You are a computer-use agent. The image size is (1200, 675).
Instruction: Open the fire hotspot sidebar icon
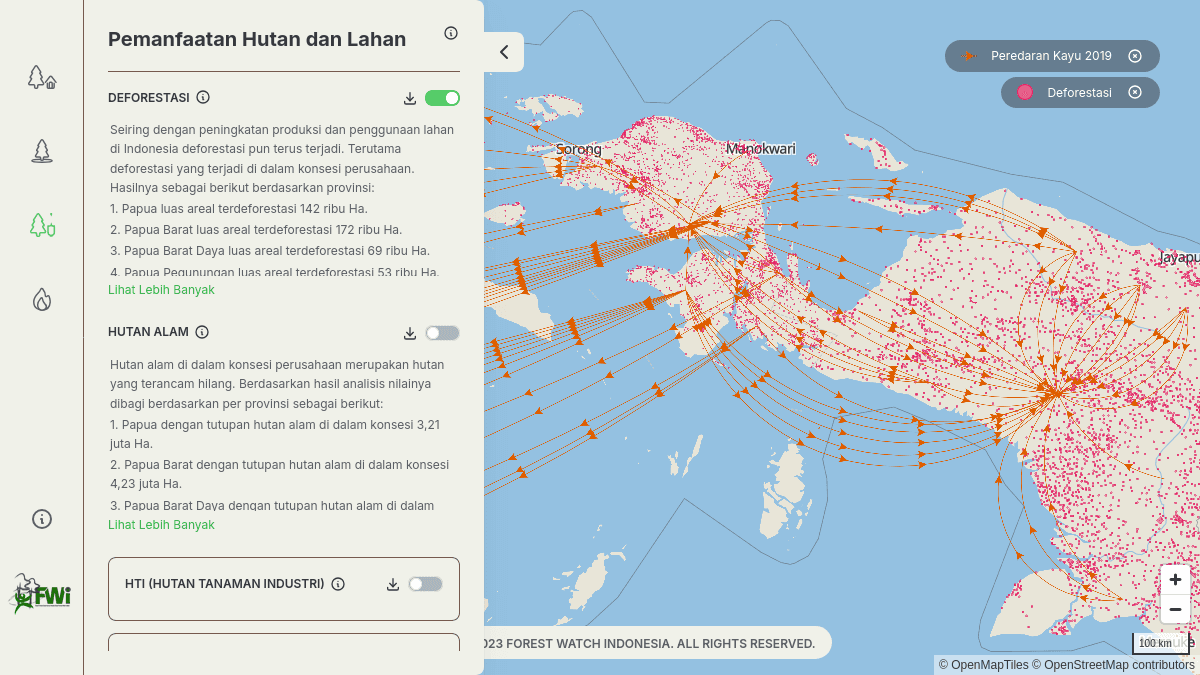tap(41, 299)
